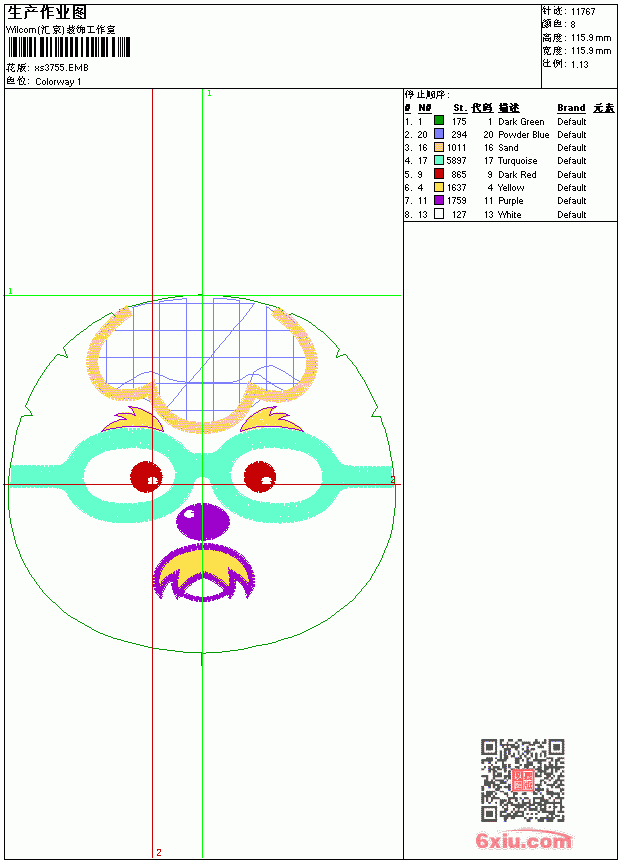This screenshot has width=620, height=860.
Task: Select the 'Dark Green' description text
Action: pyautogui.click(x=521, y=122)
